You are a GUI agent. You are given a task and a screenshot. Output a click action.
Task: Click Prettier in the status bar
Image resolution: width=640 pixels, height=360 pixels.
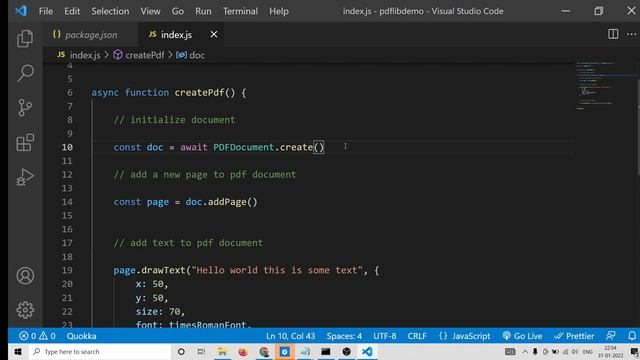pos(574,336)
